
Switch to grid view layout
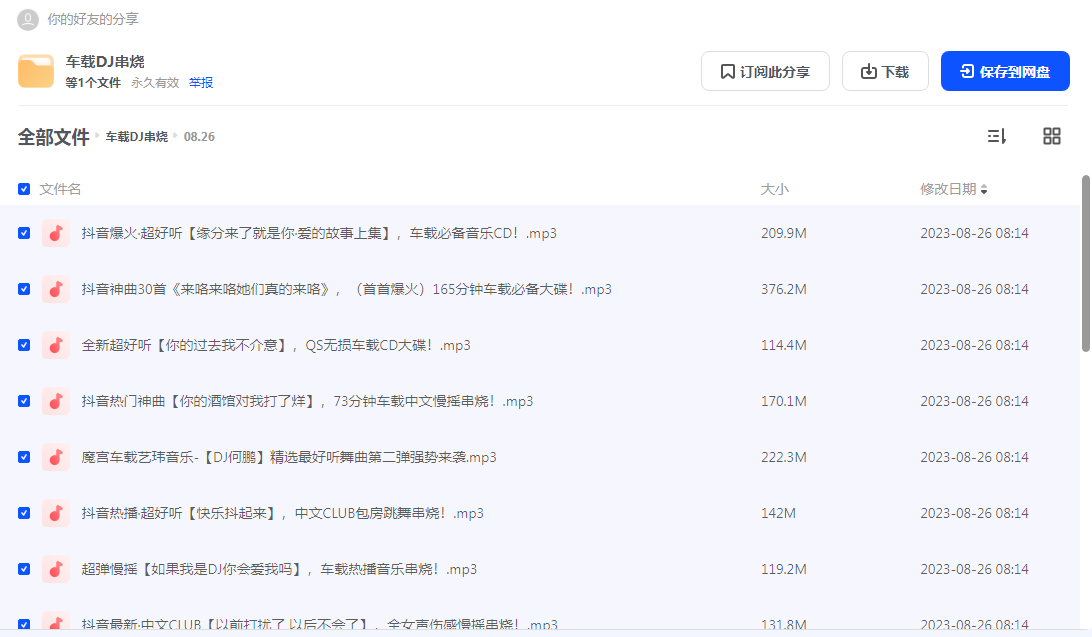pos(1052,135)
